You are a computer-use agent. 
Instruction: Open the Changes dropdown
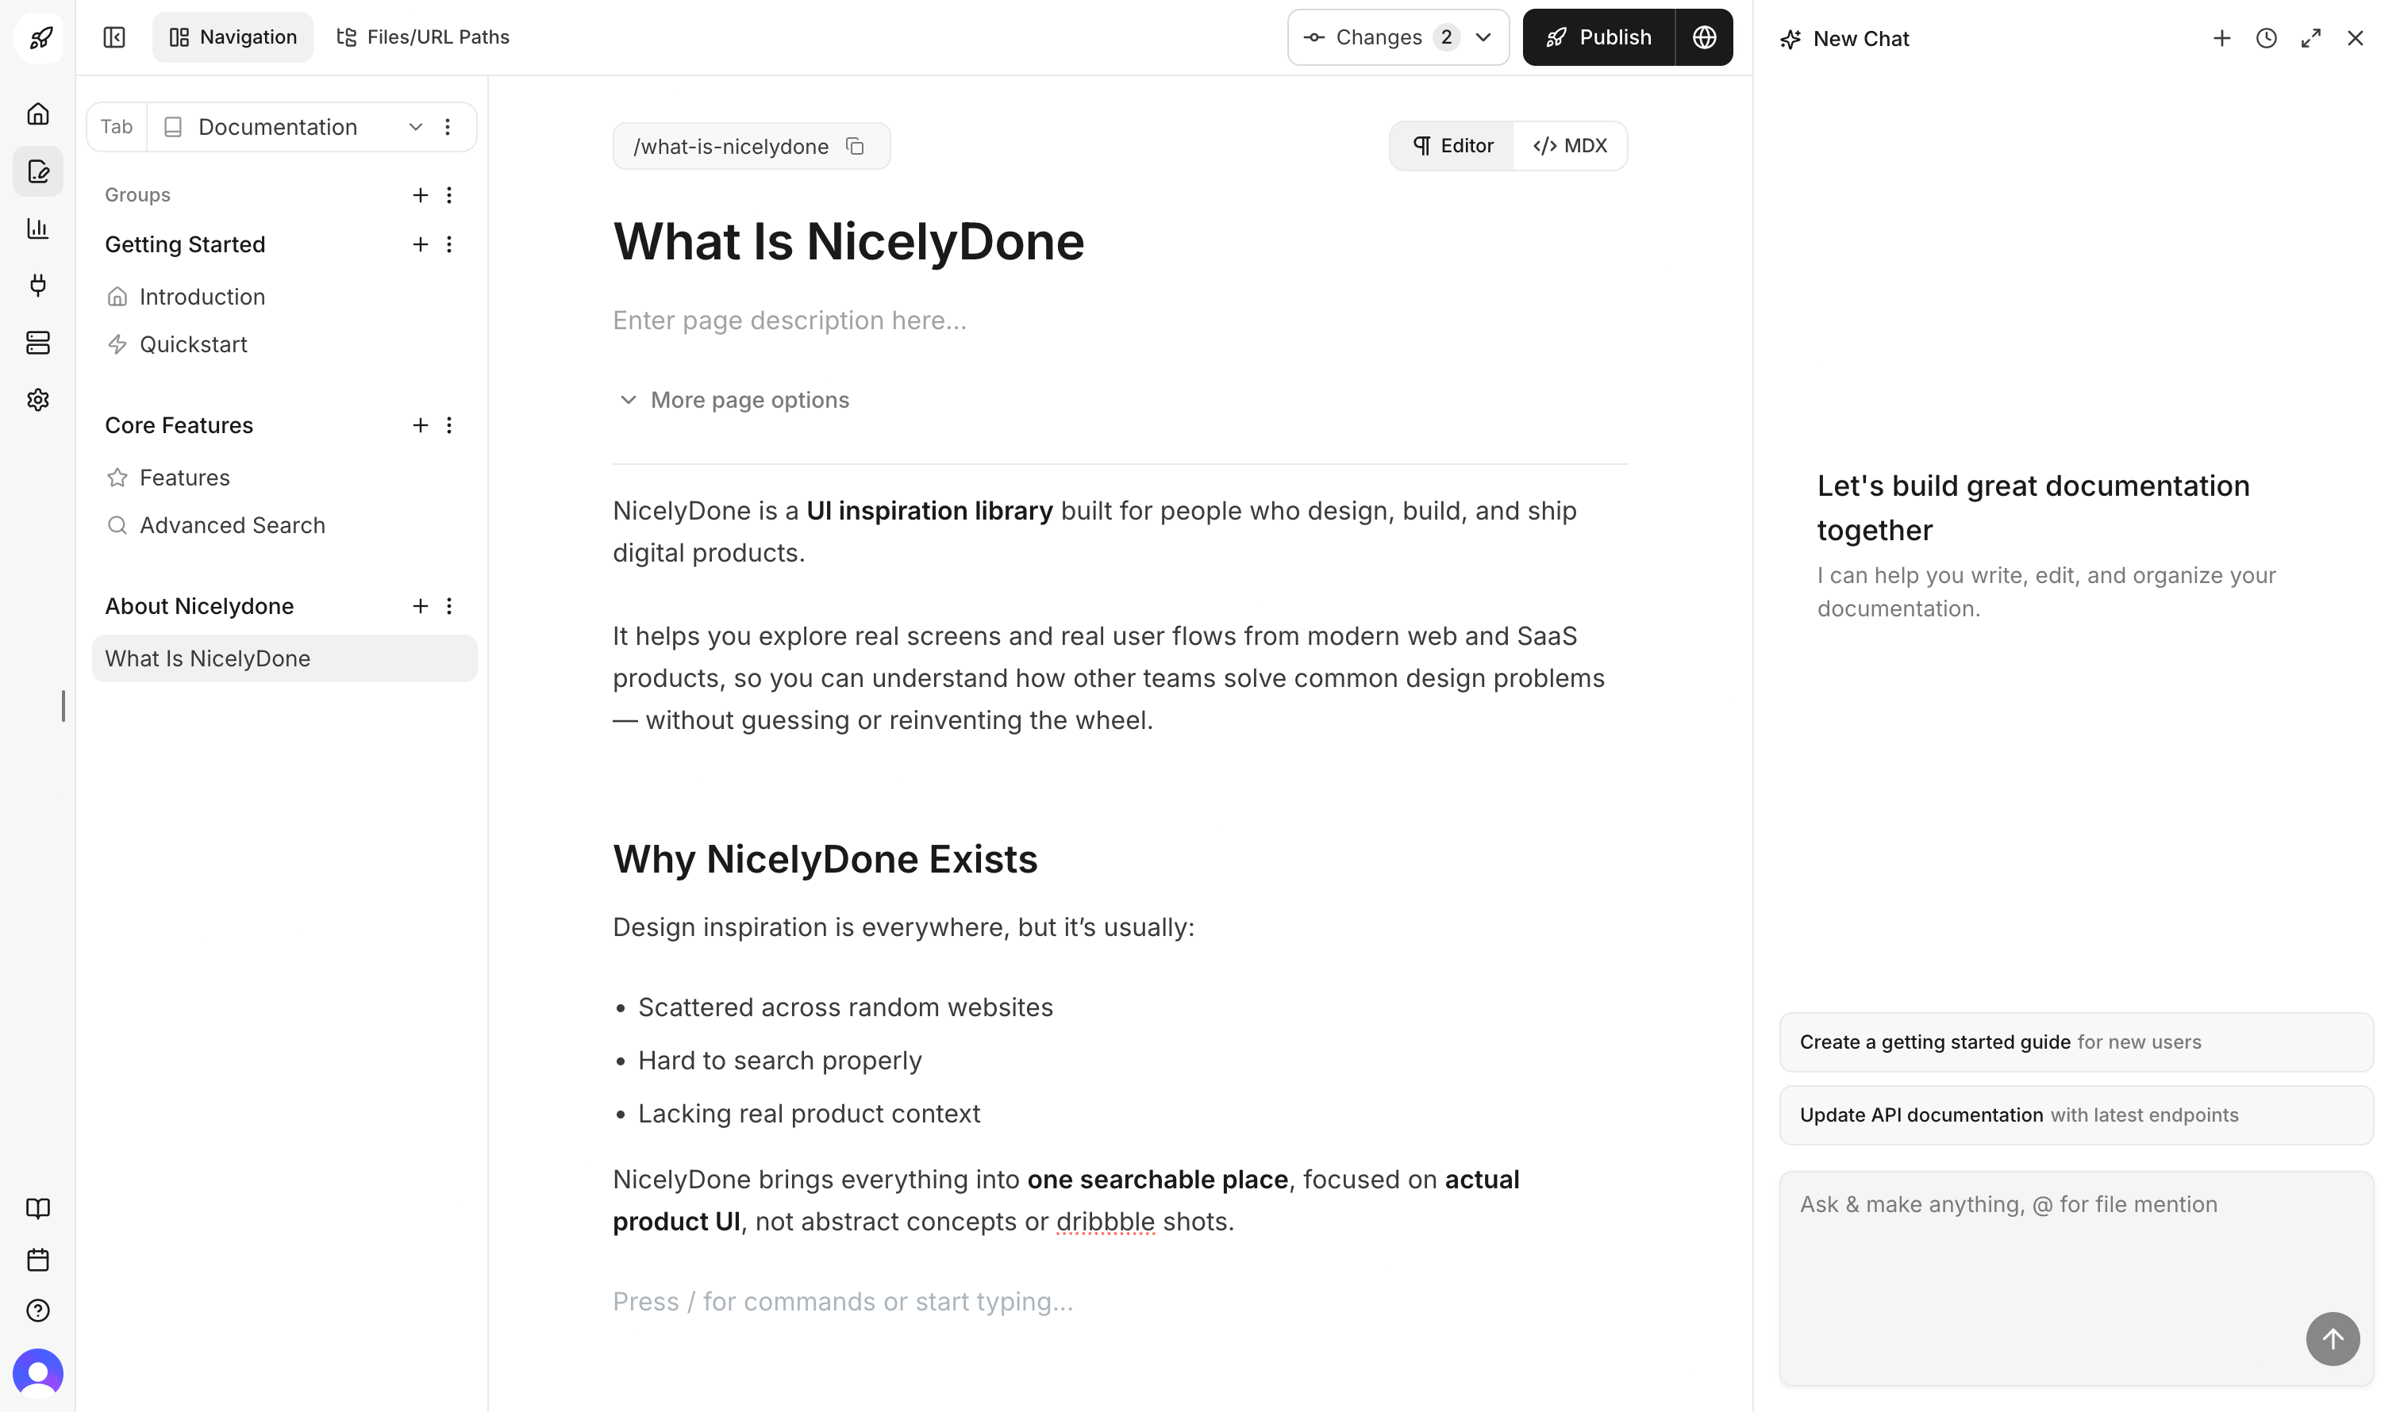[x=1398, y=38]
